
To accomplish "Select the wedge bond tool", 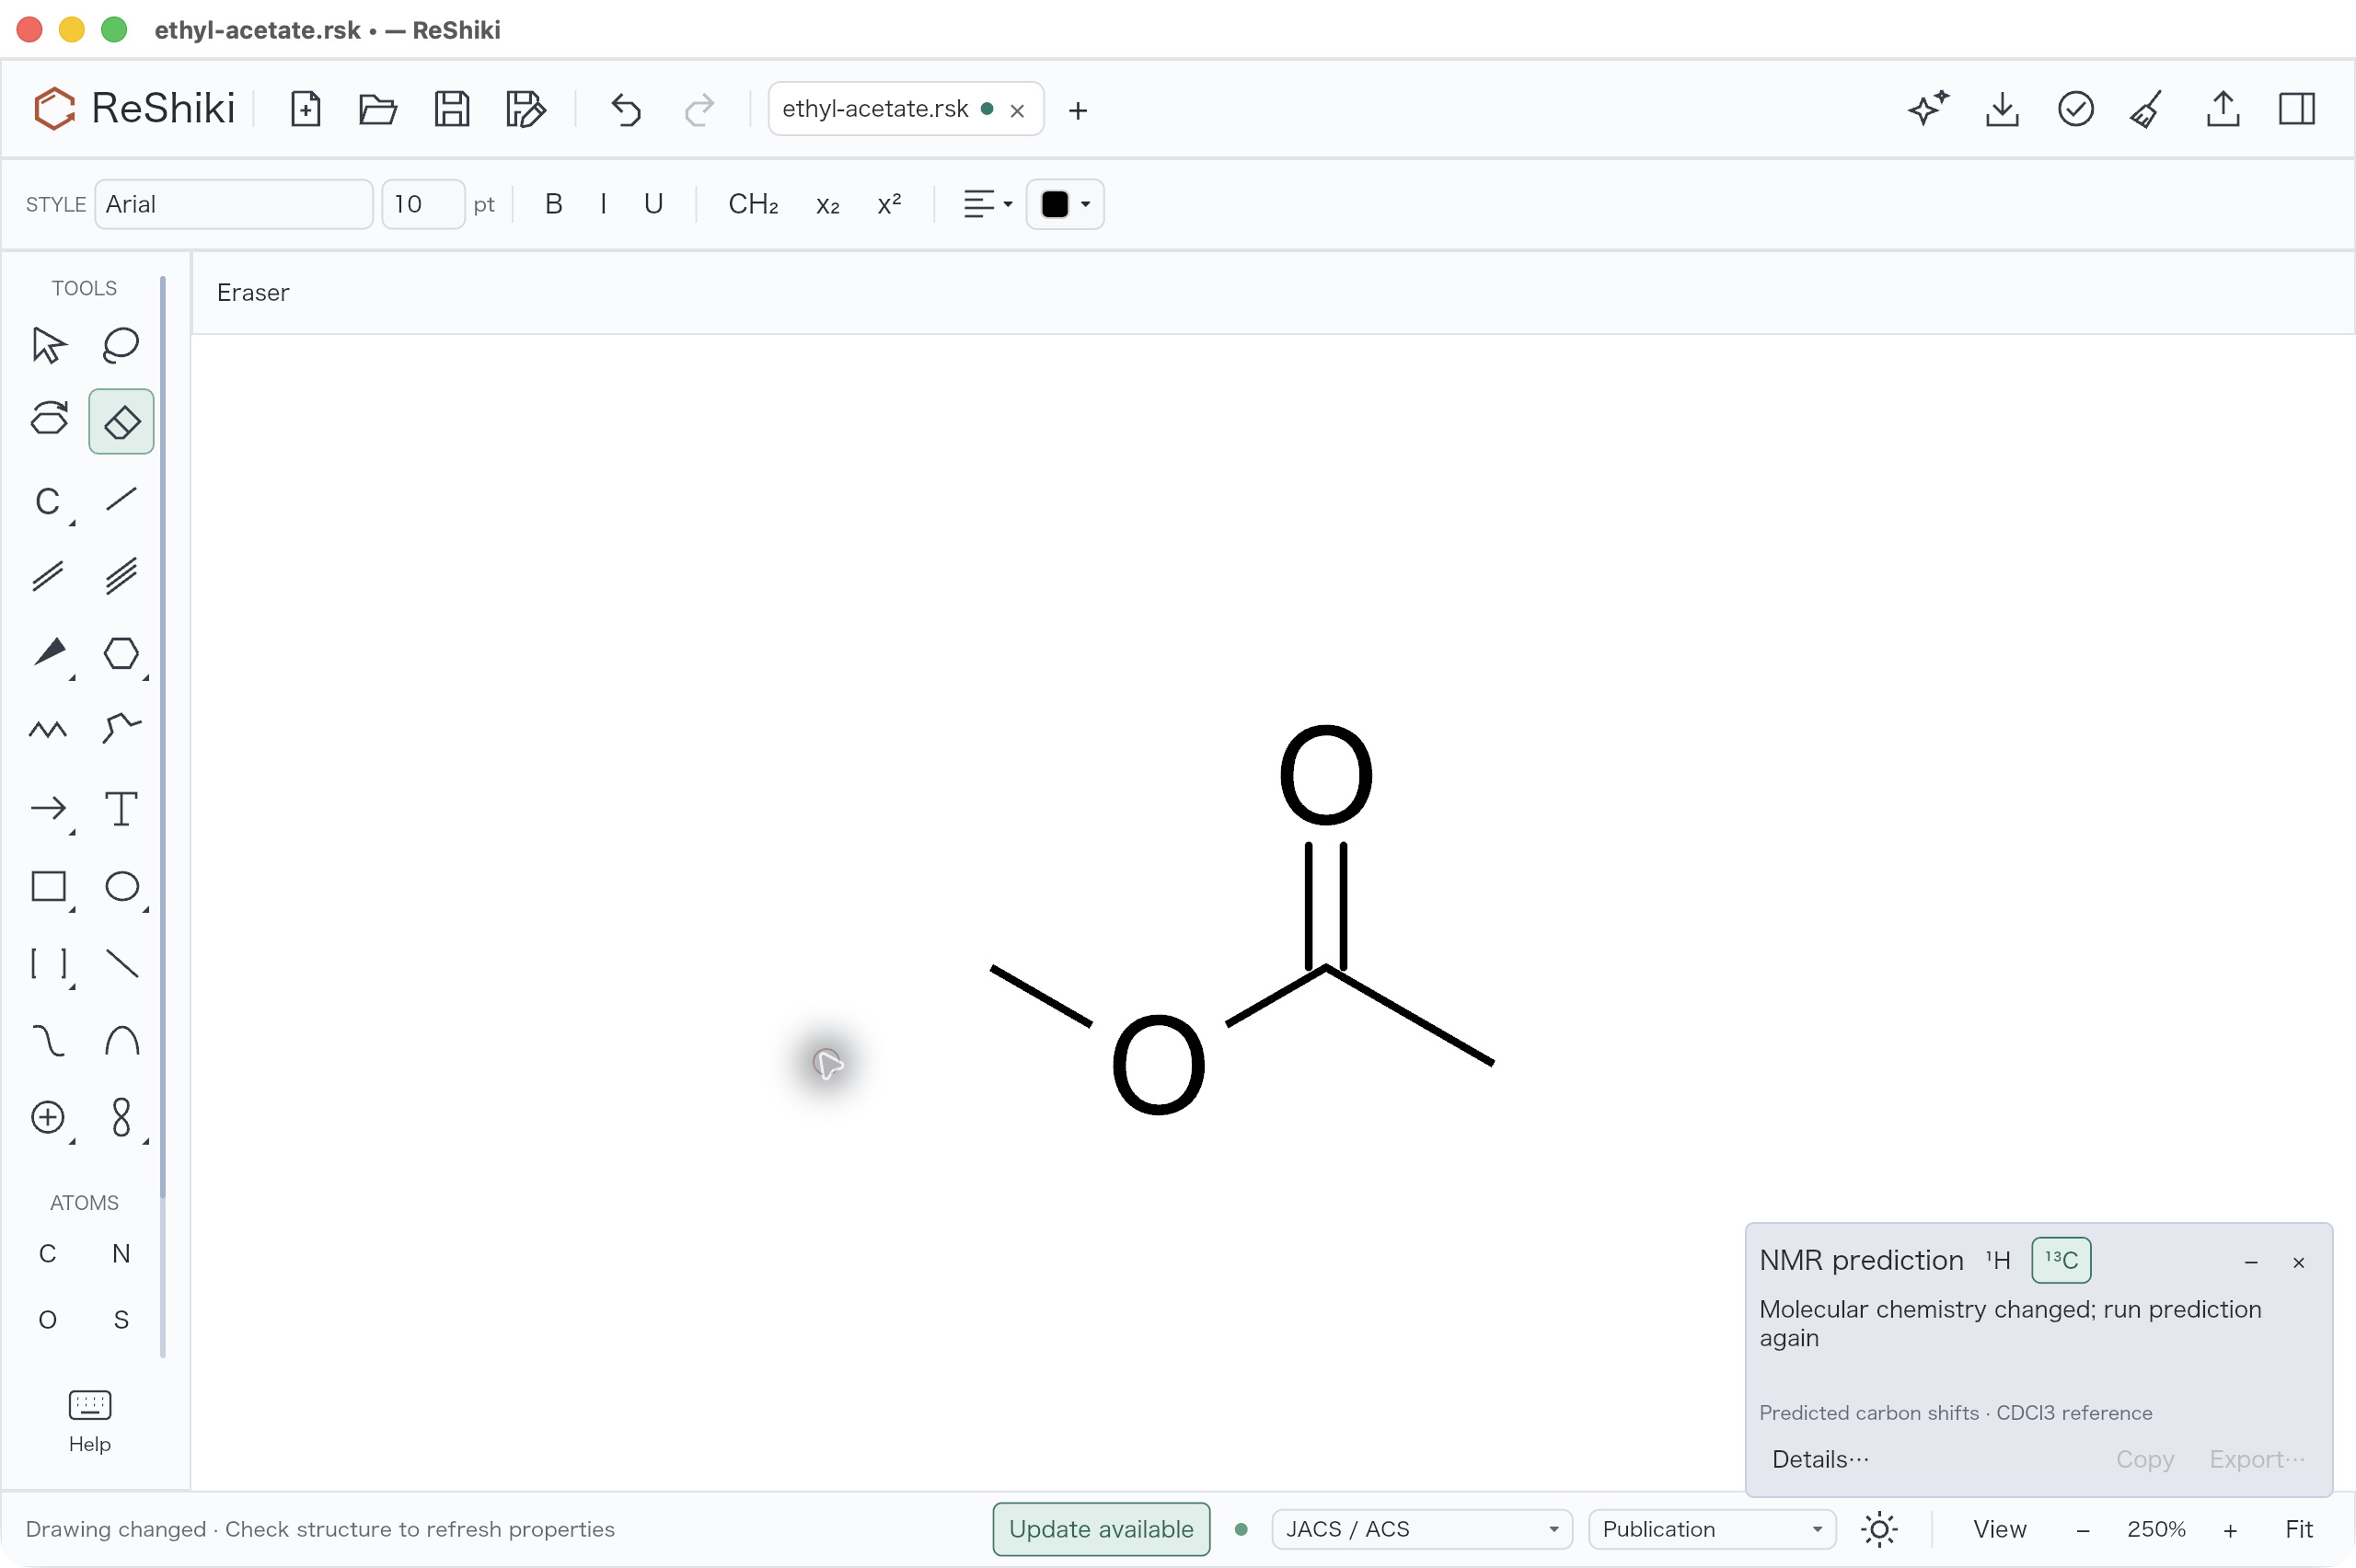I will tap(48, 653).
